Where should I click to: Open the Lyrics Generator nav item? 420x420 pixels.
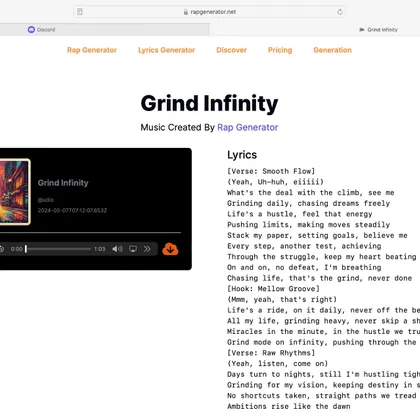(167, 50)
